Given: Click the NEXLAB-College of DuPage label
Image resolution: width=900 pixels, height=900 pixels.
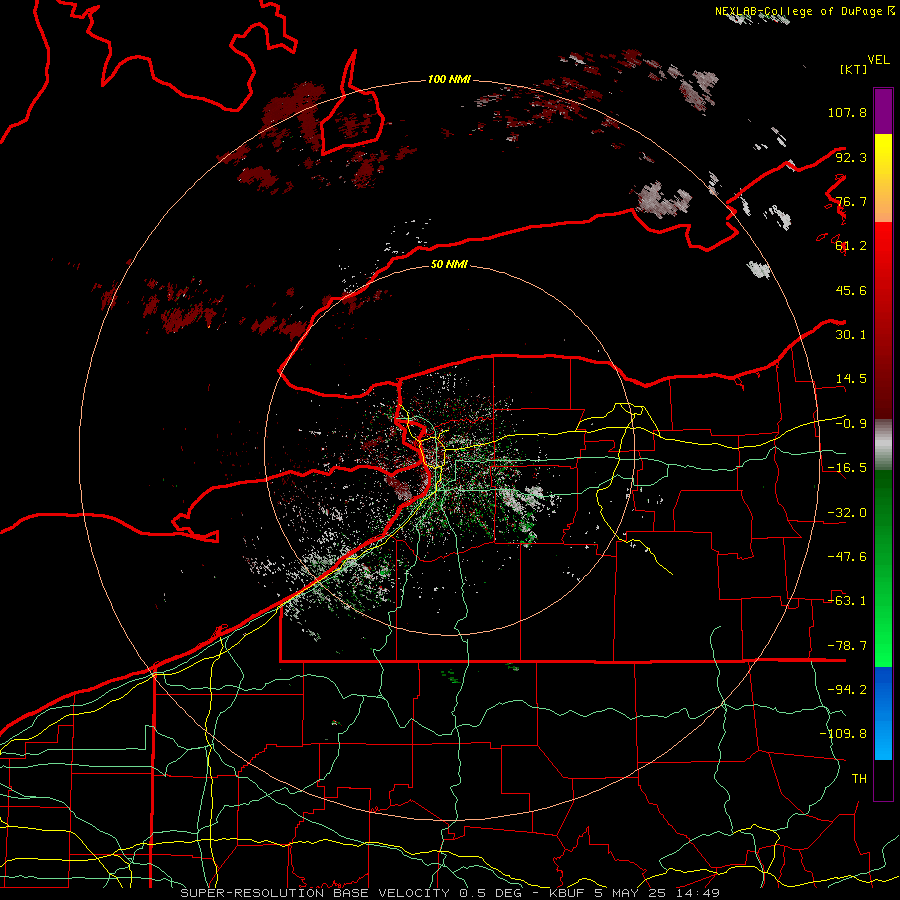Looking at the screenshot, I should tap(805, 11).
